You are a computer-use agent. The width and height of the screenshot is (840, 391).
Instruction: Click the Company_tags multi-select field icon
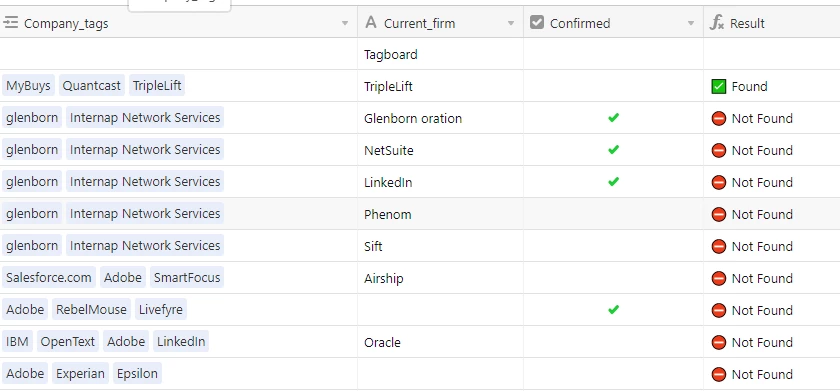pyautogui.click(x=10, y=22)
